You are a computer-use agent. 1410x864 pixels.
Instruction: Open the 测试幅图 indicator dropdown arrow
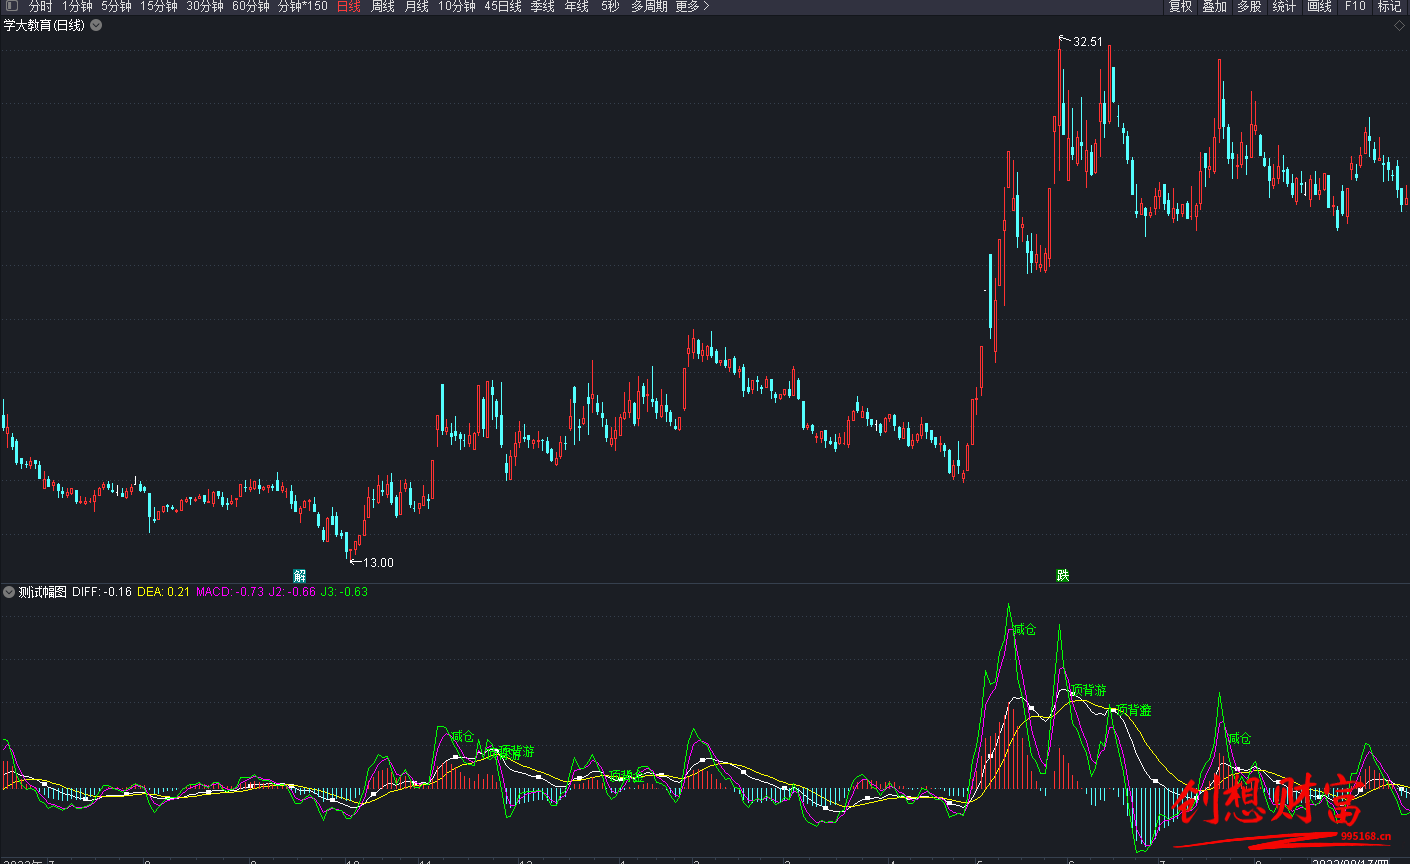9,592
